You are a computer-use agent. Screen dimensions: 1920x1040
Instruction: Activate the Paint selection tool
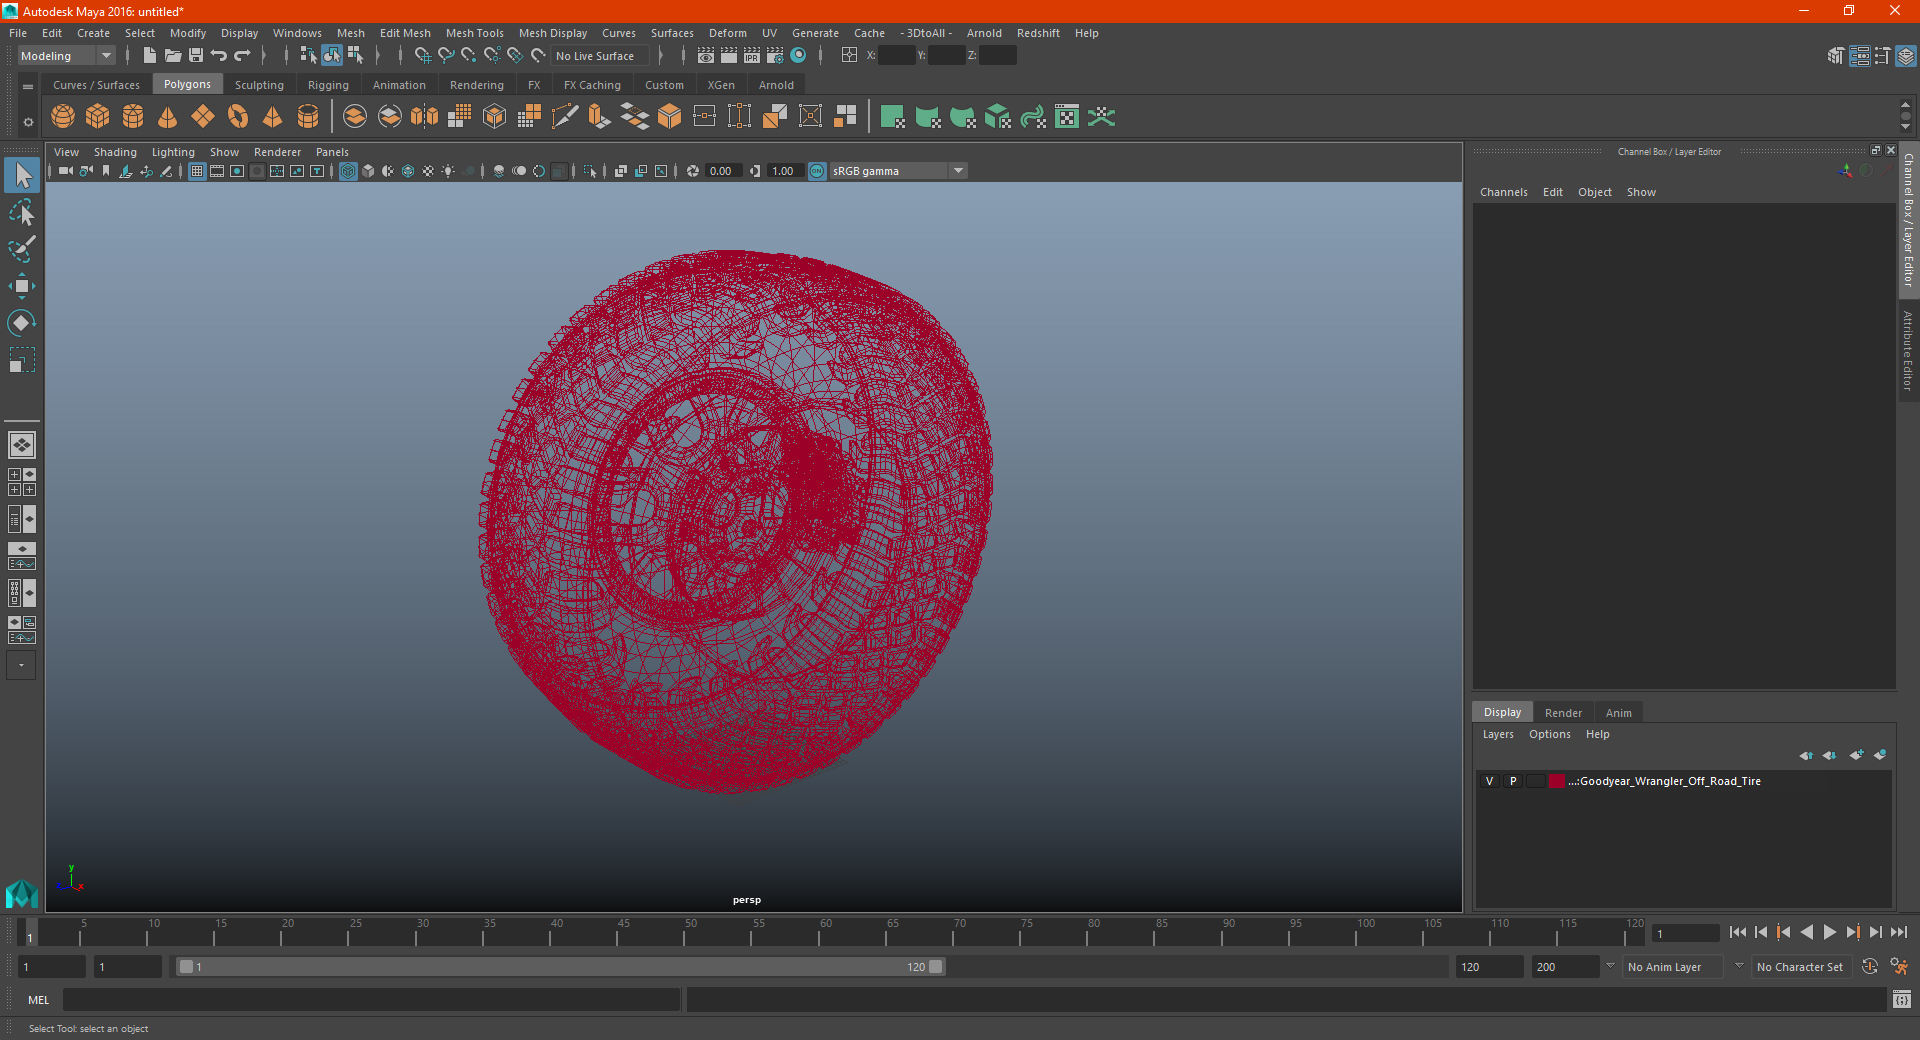tap(21, 249)
